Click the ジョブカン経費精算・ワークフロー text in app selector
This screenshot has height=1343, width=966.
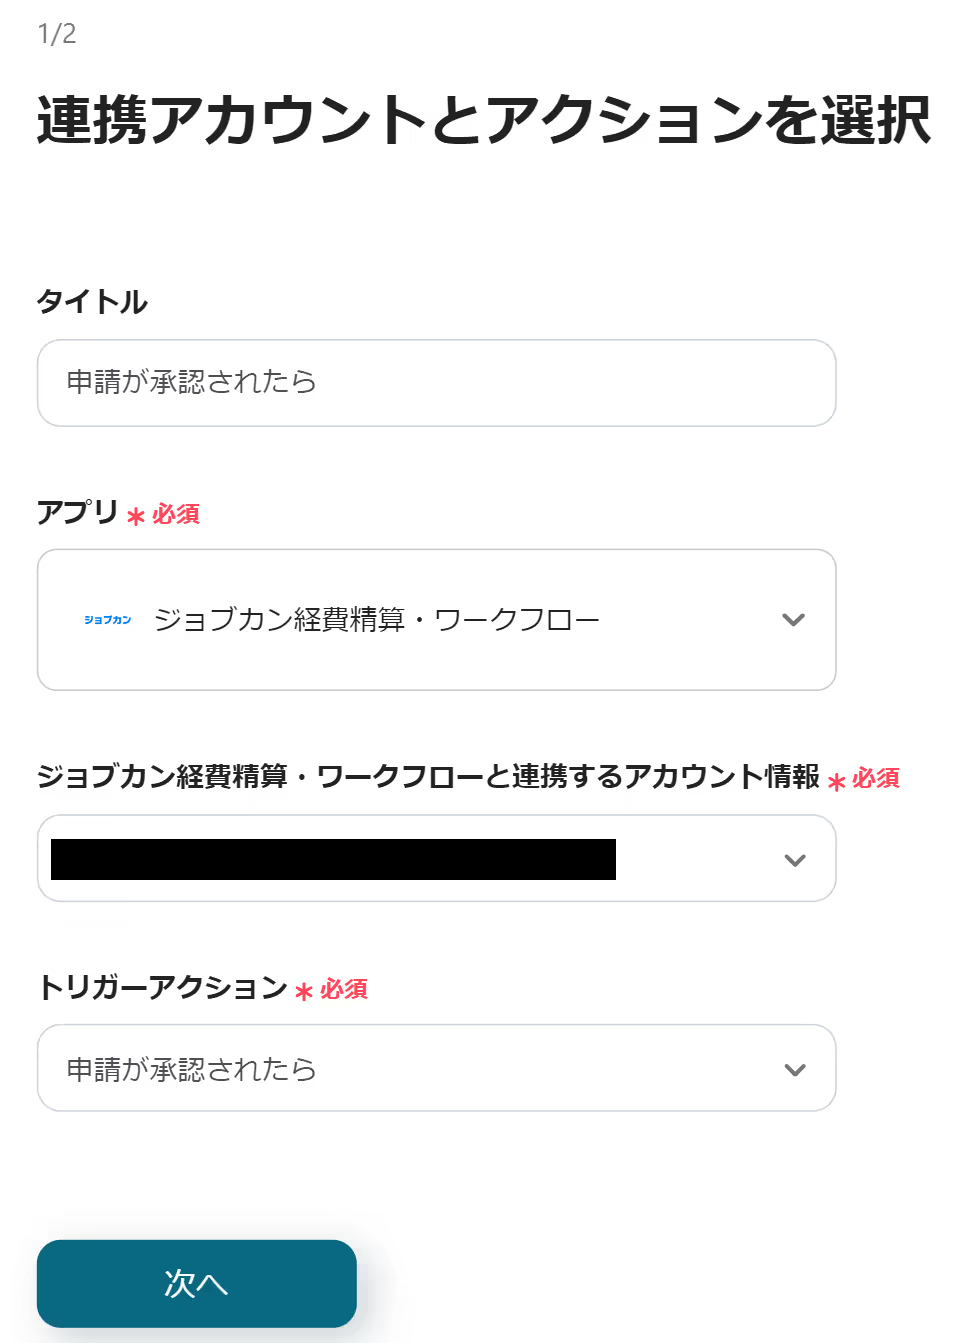pyautogui.click(x=377, y=620)
